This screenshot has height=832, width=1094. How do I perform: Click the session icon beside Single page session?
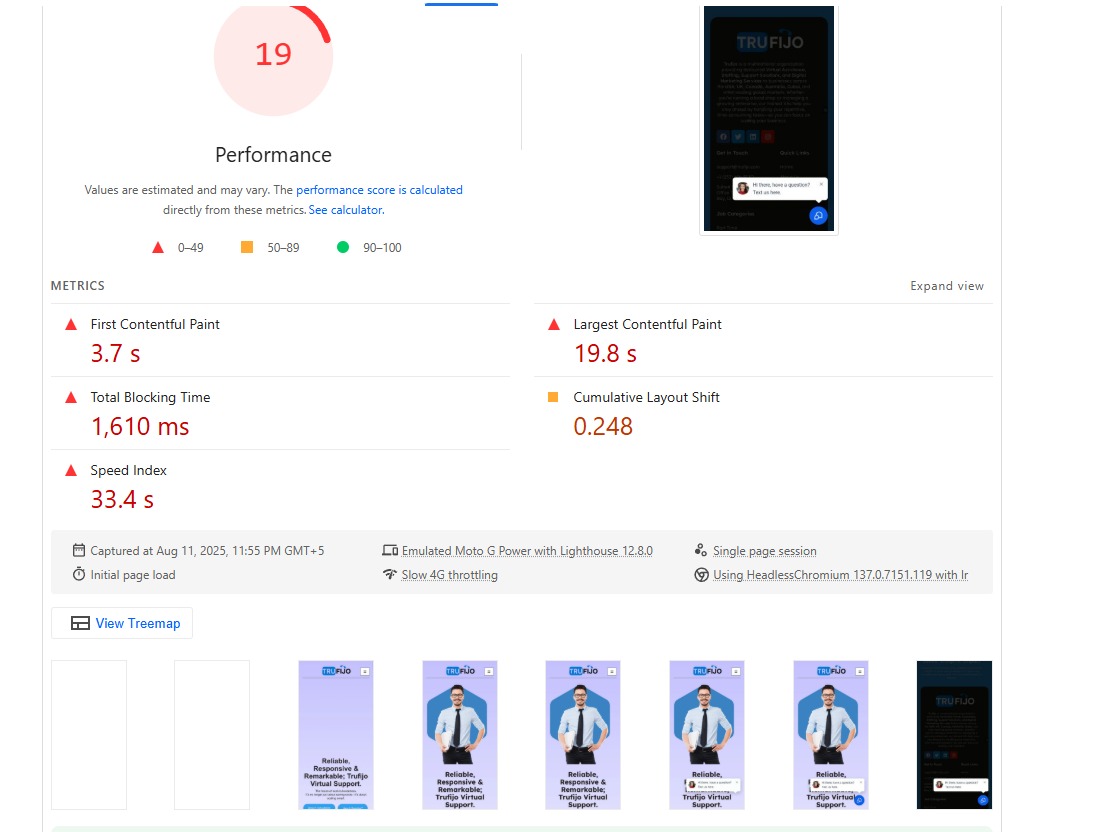coord(700,550)
